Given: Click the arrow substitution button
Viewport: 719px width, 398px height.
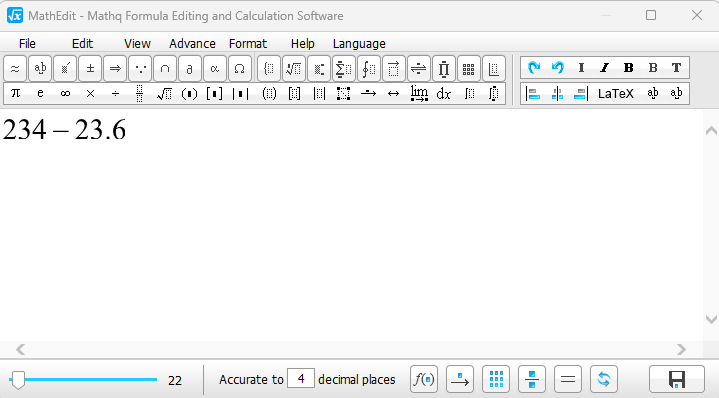Looking at the screenshot, I should point(460,379).
